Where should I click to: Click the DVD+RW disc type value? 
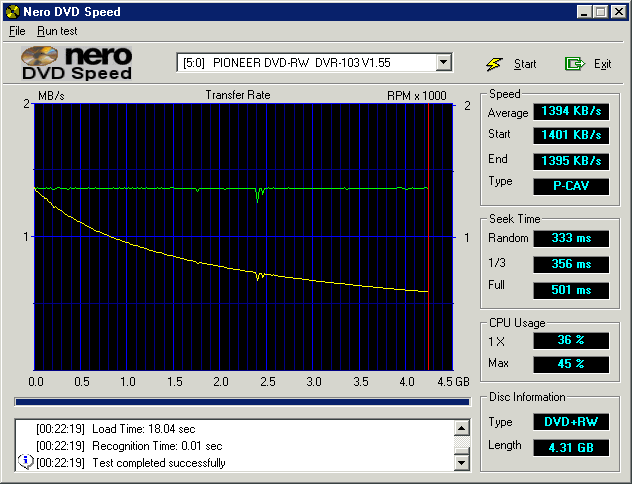click(571, 422)
